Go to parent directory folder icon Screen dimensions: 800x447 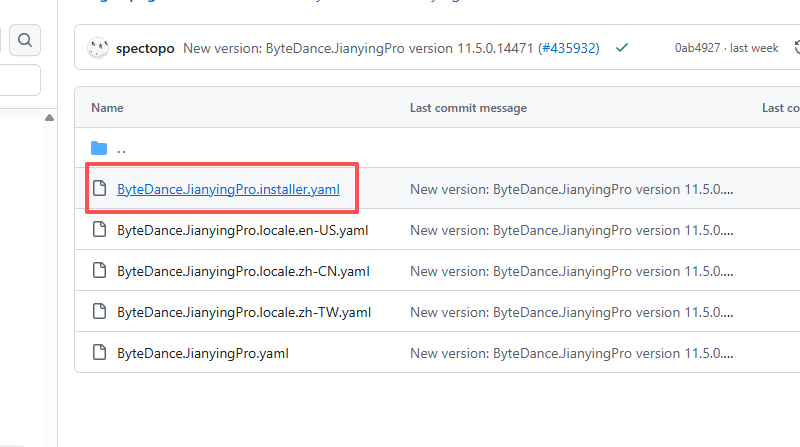click(99, 148)
